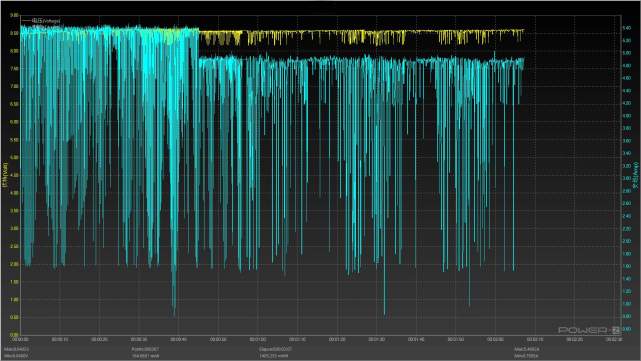
Task: Select the Elapsed time readout in status bar
Action: 276,353
